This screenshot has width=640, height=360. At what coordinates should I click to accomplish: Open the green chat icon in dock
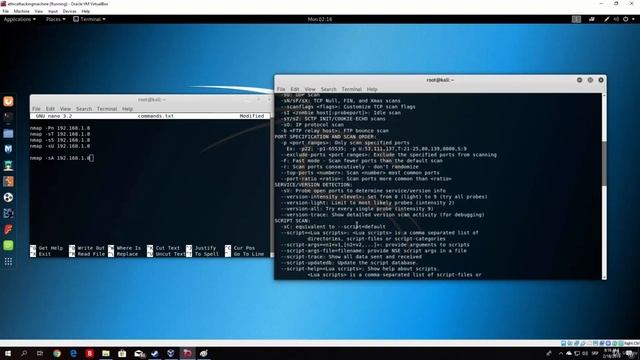8,245
